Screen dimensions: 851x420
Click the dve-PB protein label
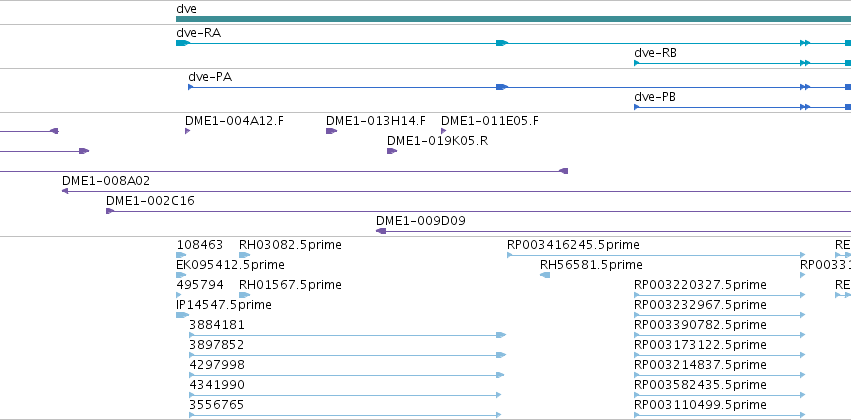(x=655, y=97)
